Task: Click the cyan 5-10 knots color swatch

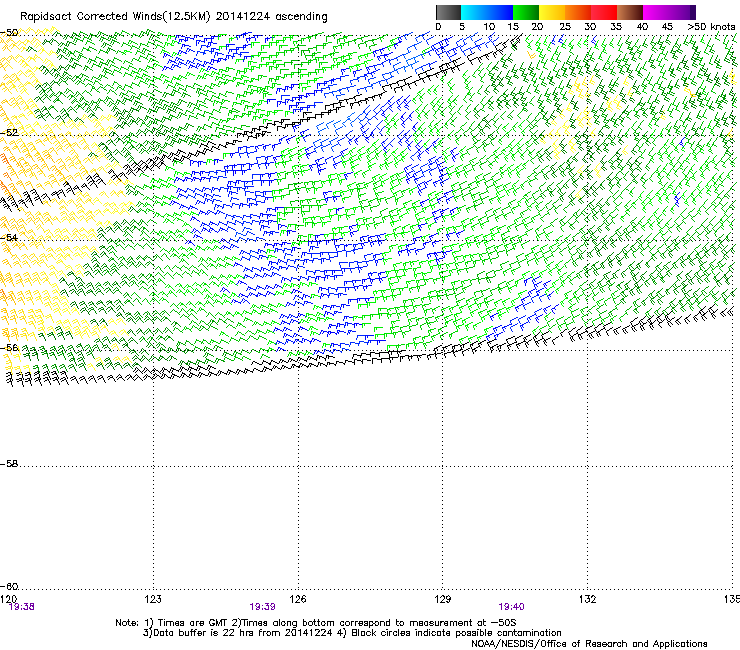Action: tap(474, 12)
